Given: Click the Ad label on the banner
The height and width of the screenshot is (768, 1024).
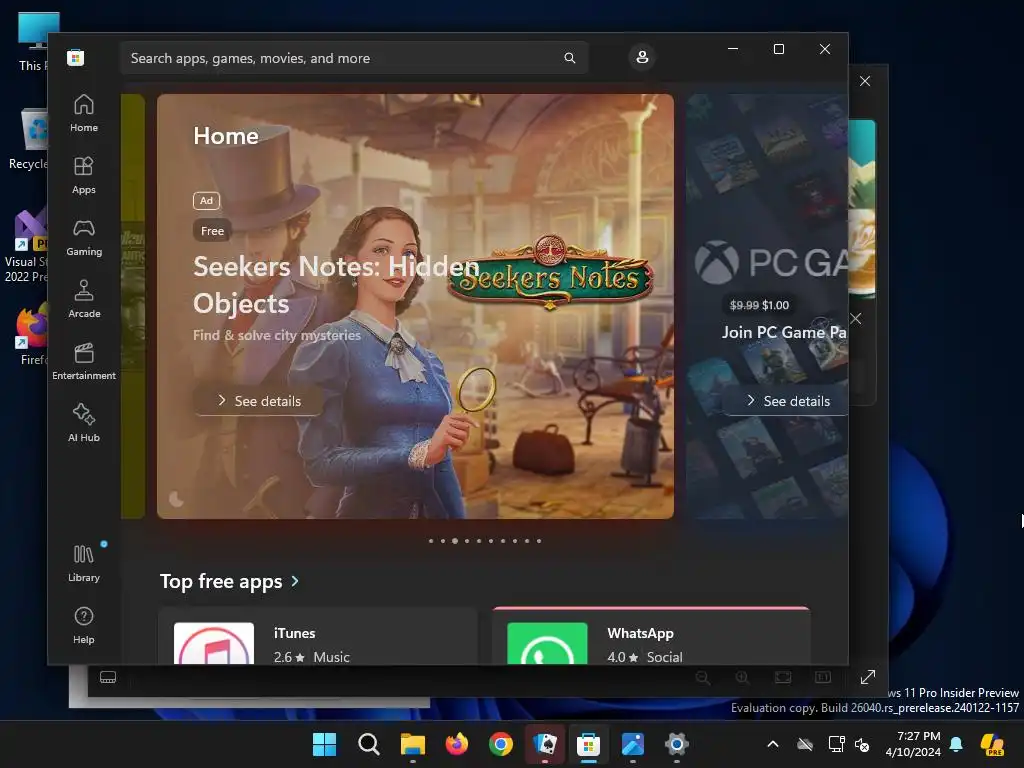Looking at the screenshot, I should (206, 200).
